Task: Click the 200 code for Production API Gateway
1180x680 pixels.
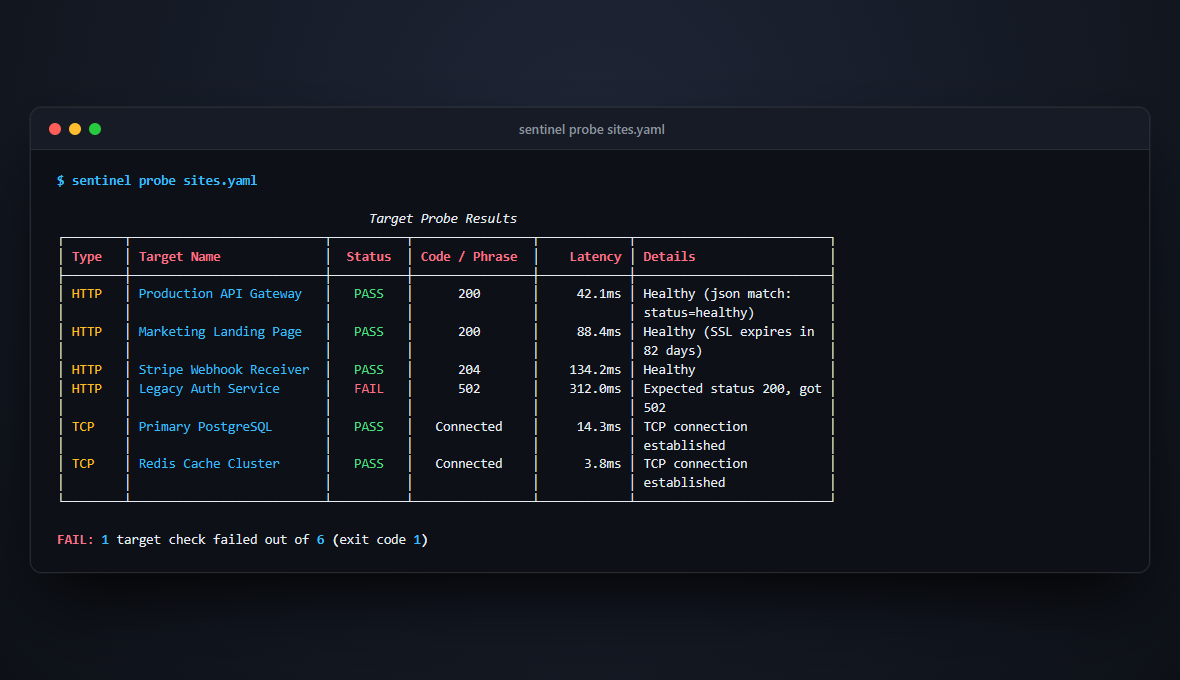Action: point(470,293)
